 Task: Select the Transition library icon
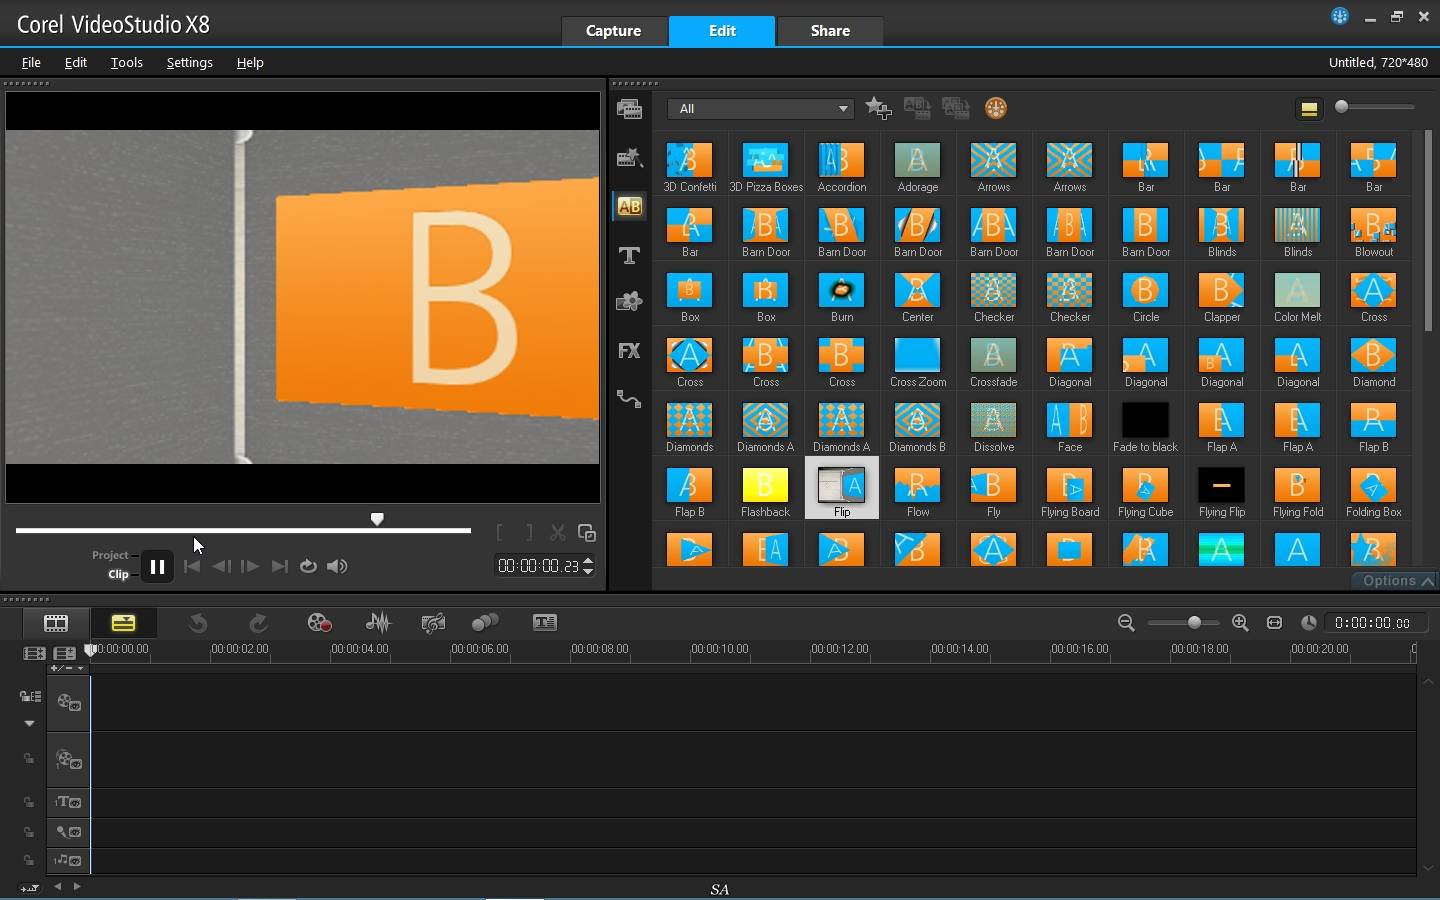point(629,206)
